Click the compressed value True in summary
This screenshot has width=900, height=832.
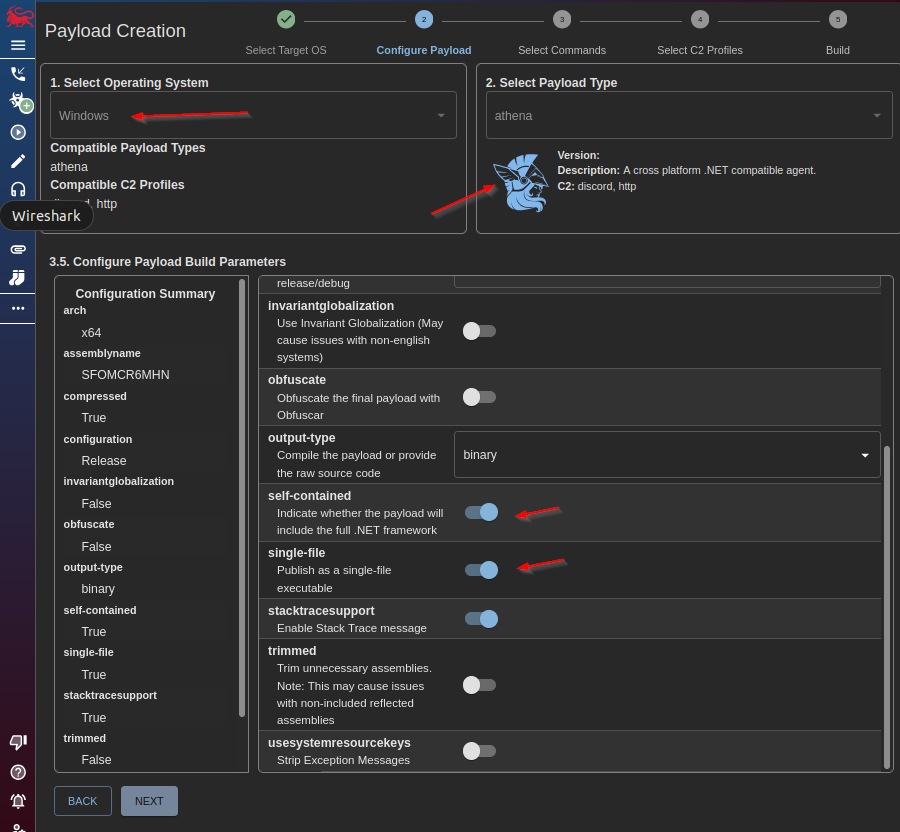click(94, 418)
